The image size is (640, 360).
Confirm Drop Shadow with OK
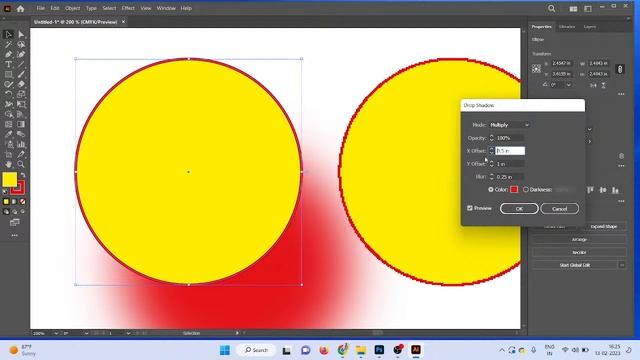pos(519,209)
